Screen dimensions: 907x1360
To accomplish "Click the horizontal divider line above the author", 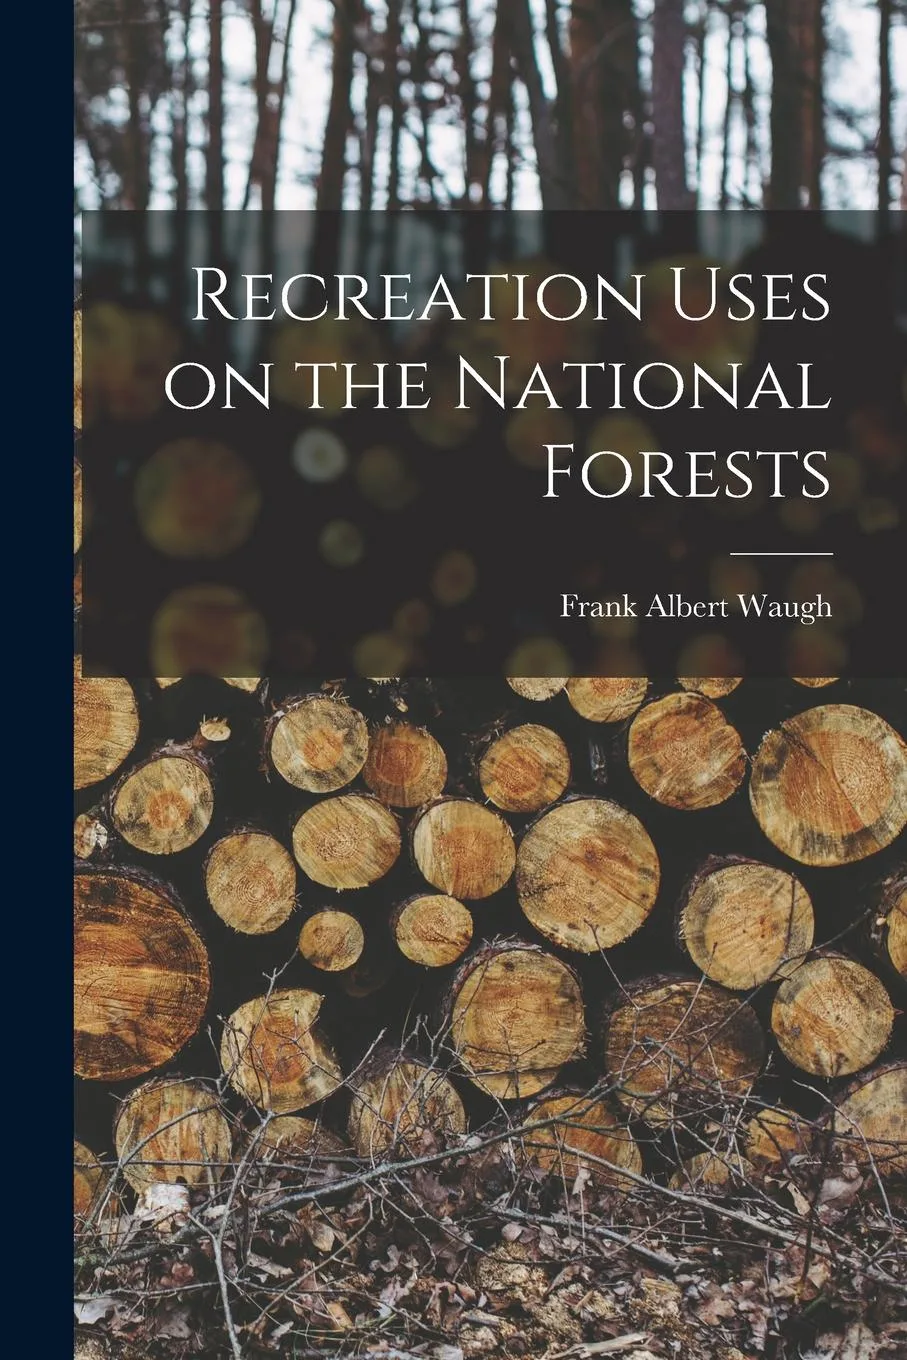I will click(x=782, y=552).
